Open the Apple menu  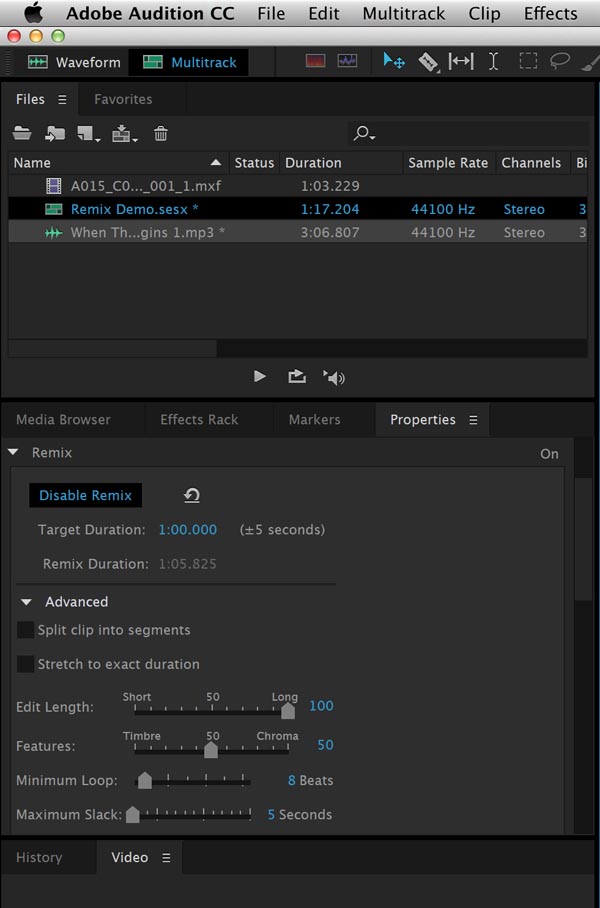[x=34, y=12]
